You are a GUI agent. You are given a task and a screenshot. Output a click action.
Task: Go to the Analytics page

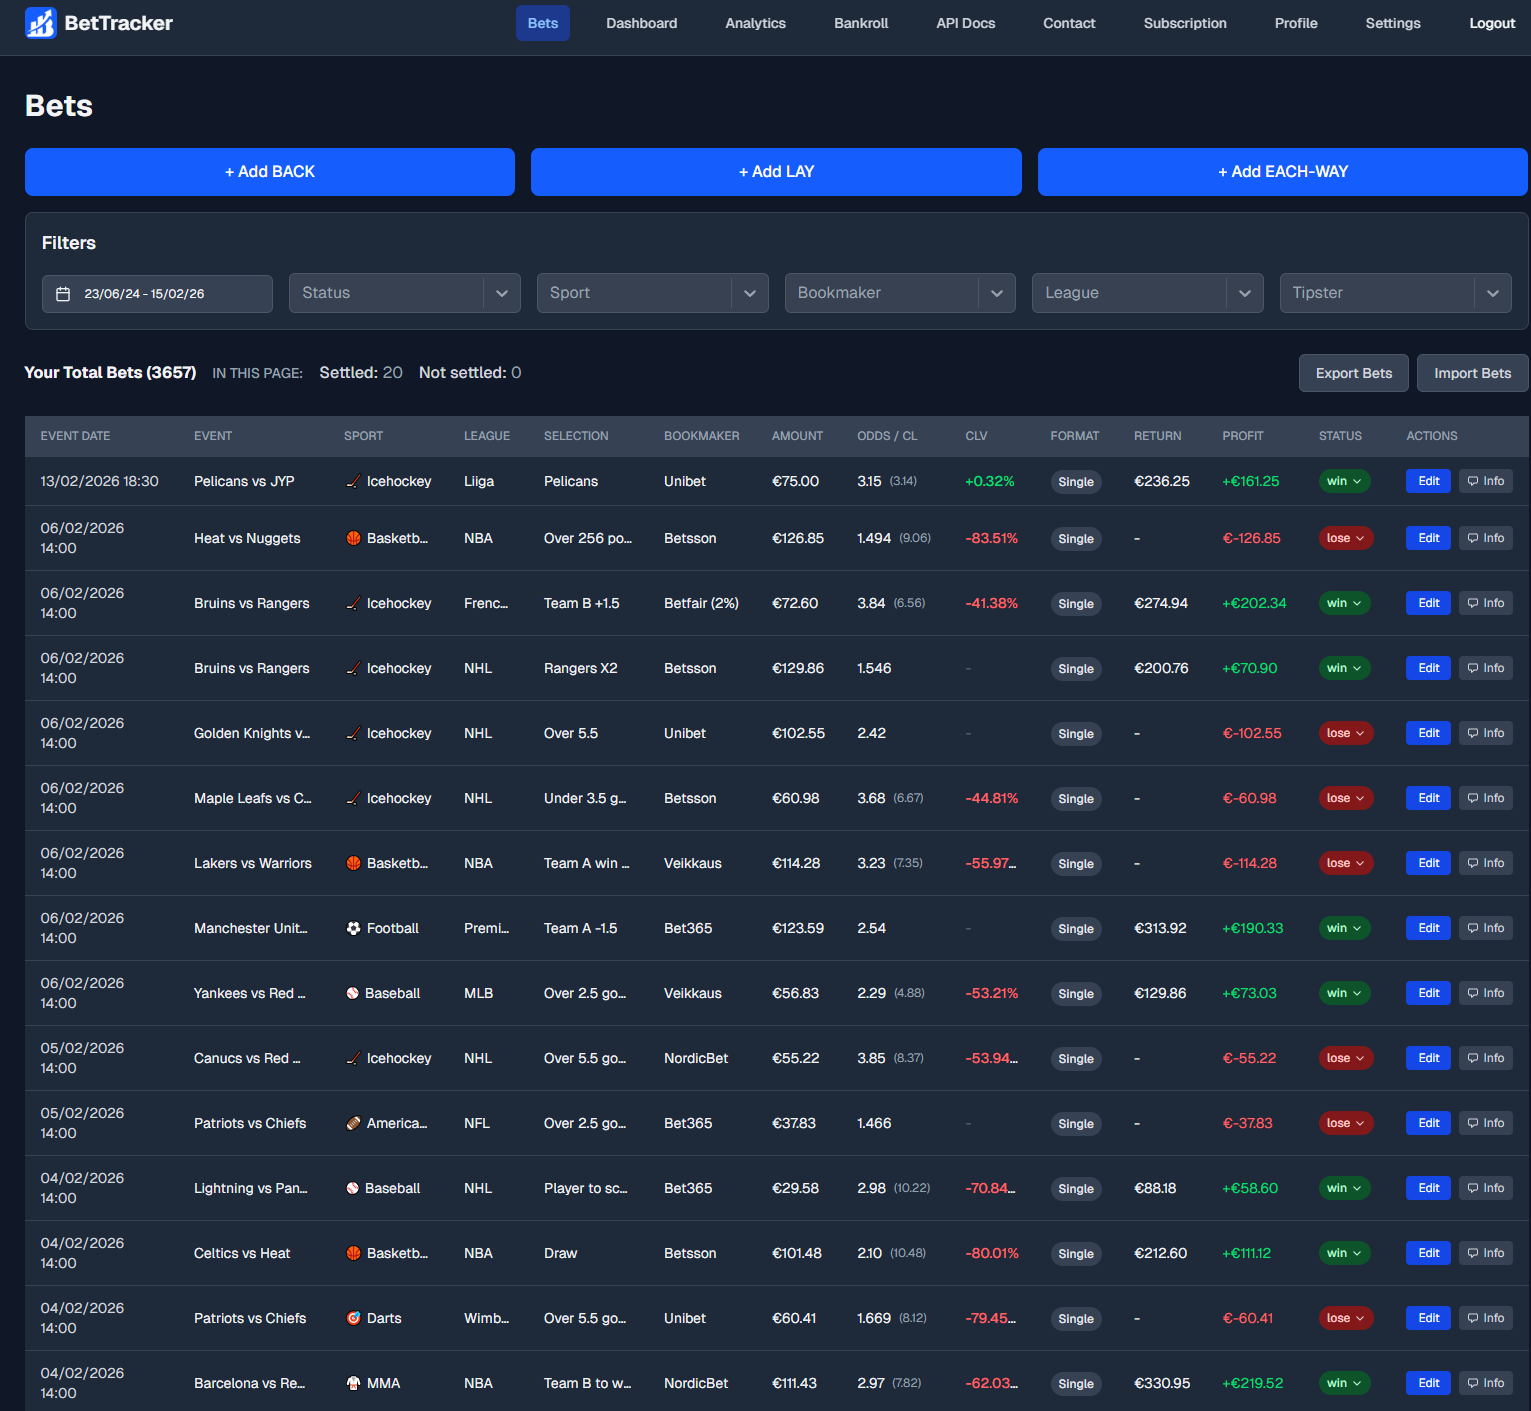coord(755,23)
